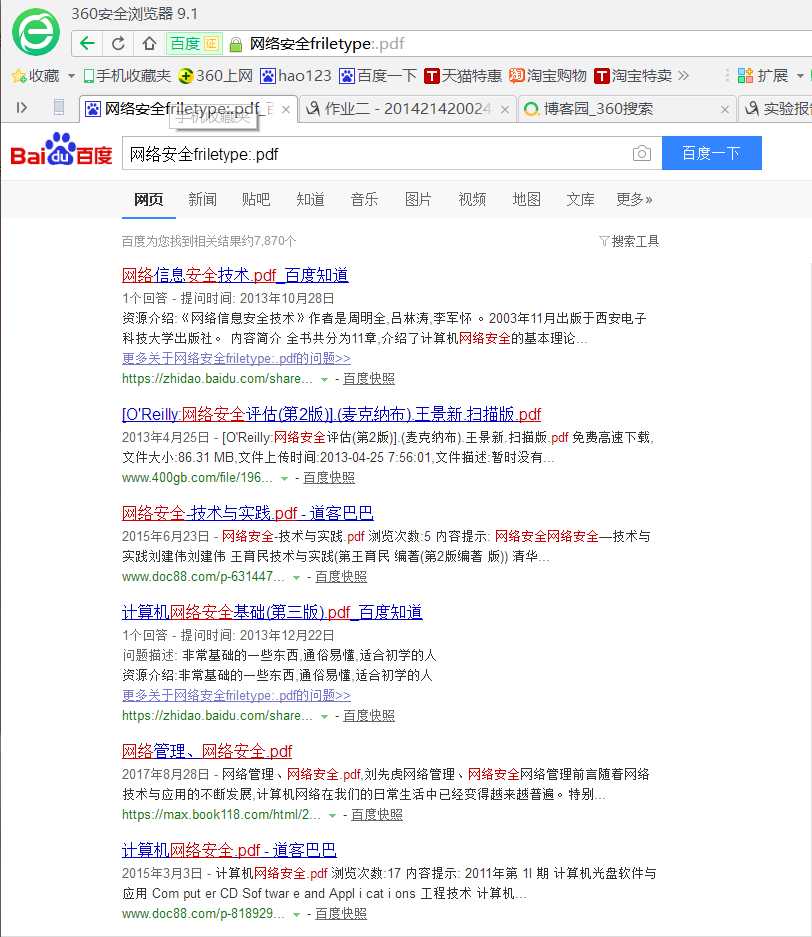This screenshot has width=812, height=937.
Task: Expand arrow next to www.doc88.com/p-631447 URL
Action: [296, 578]
